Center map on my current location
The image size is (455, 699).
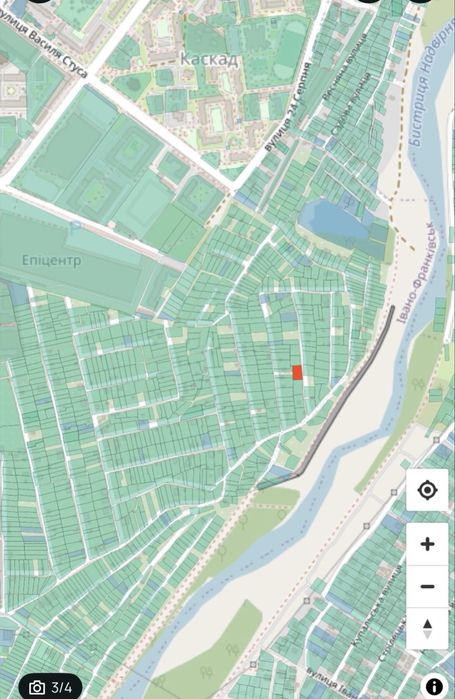(x=427, y=490)
